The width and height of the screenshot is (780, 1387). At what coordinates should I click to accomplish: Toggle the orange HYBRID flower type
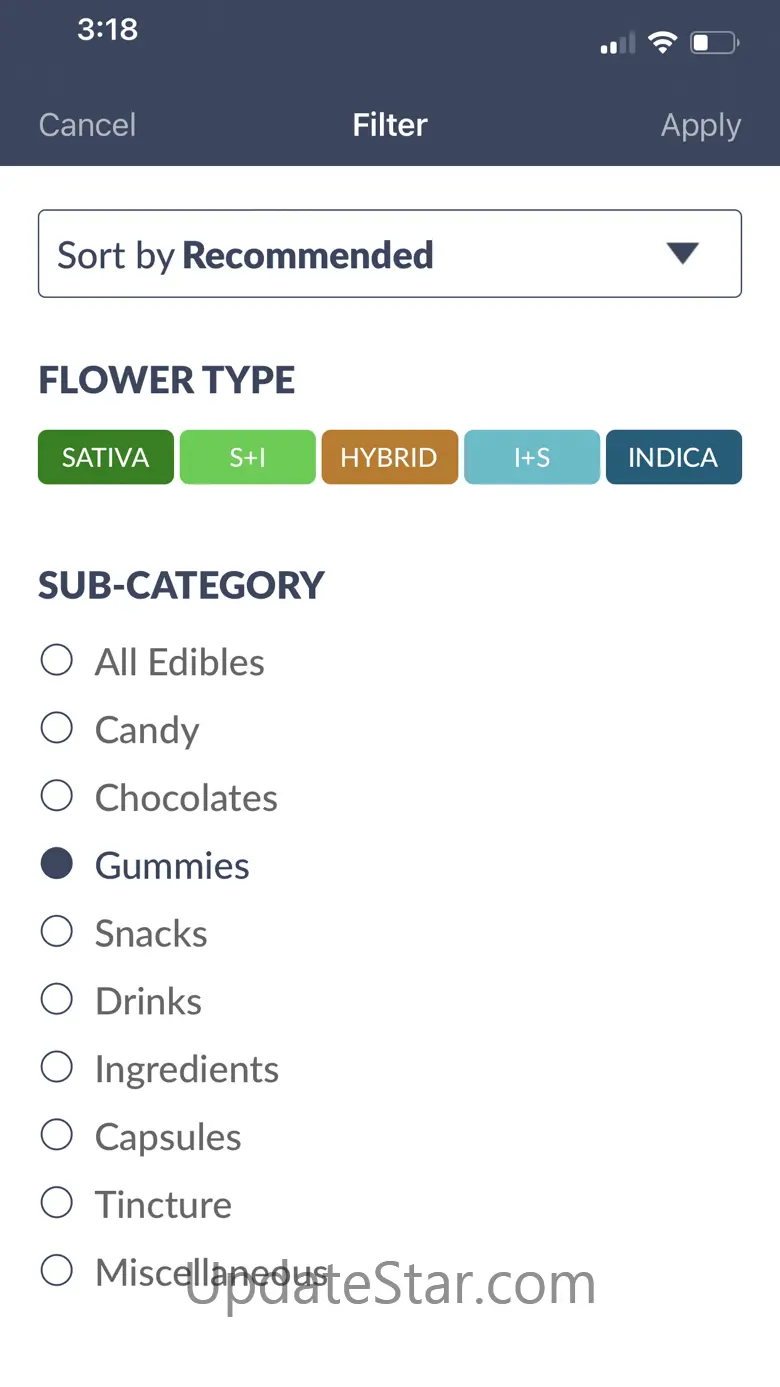[389, 457]
